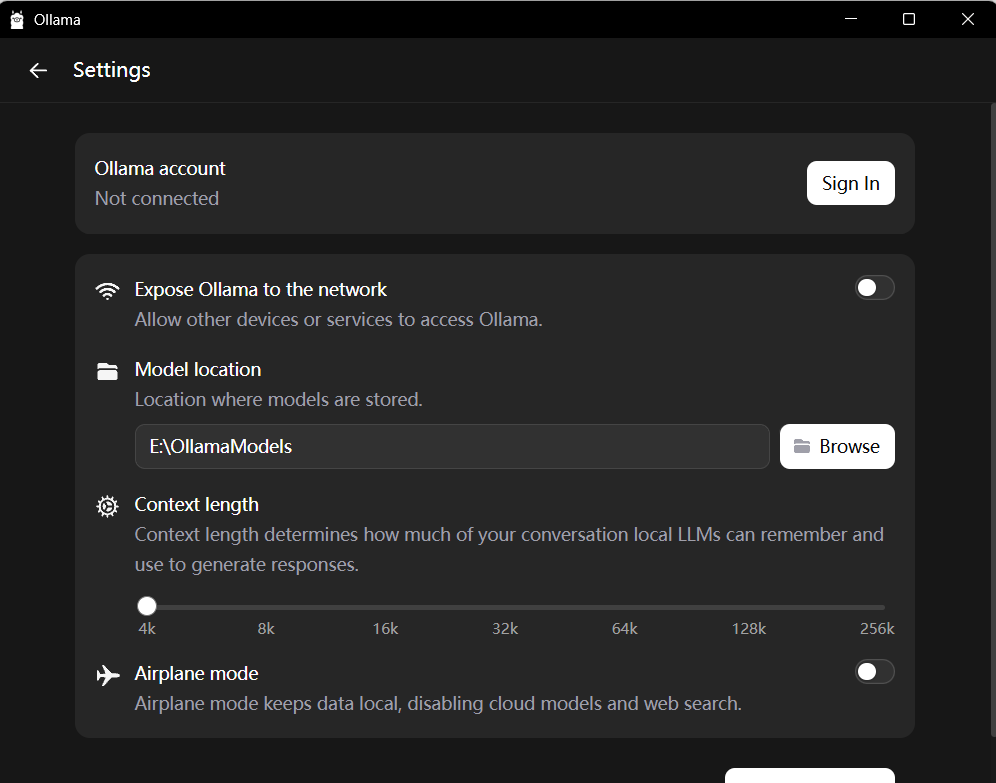Enable Airplane mode switch
The height and width of the screenshot is (783, 996).
[x=875, y=672]
